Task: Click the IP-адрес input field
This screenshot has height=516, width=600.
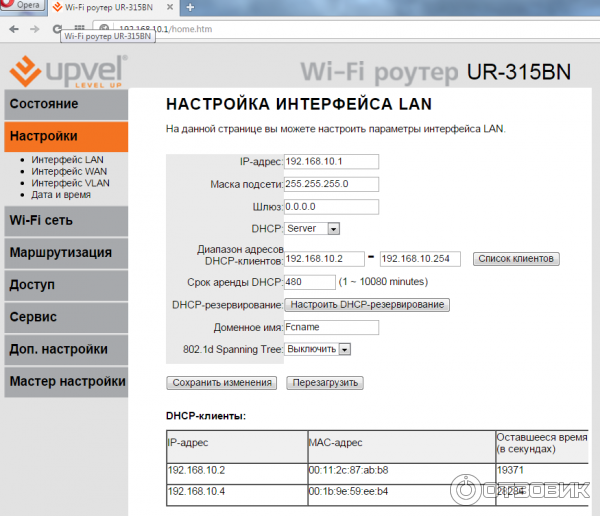Action: [331, 162]
